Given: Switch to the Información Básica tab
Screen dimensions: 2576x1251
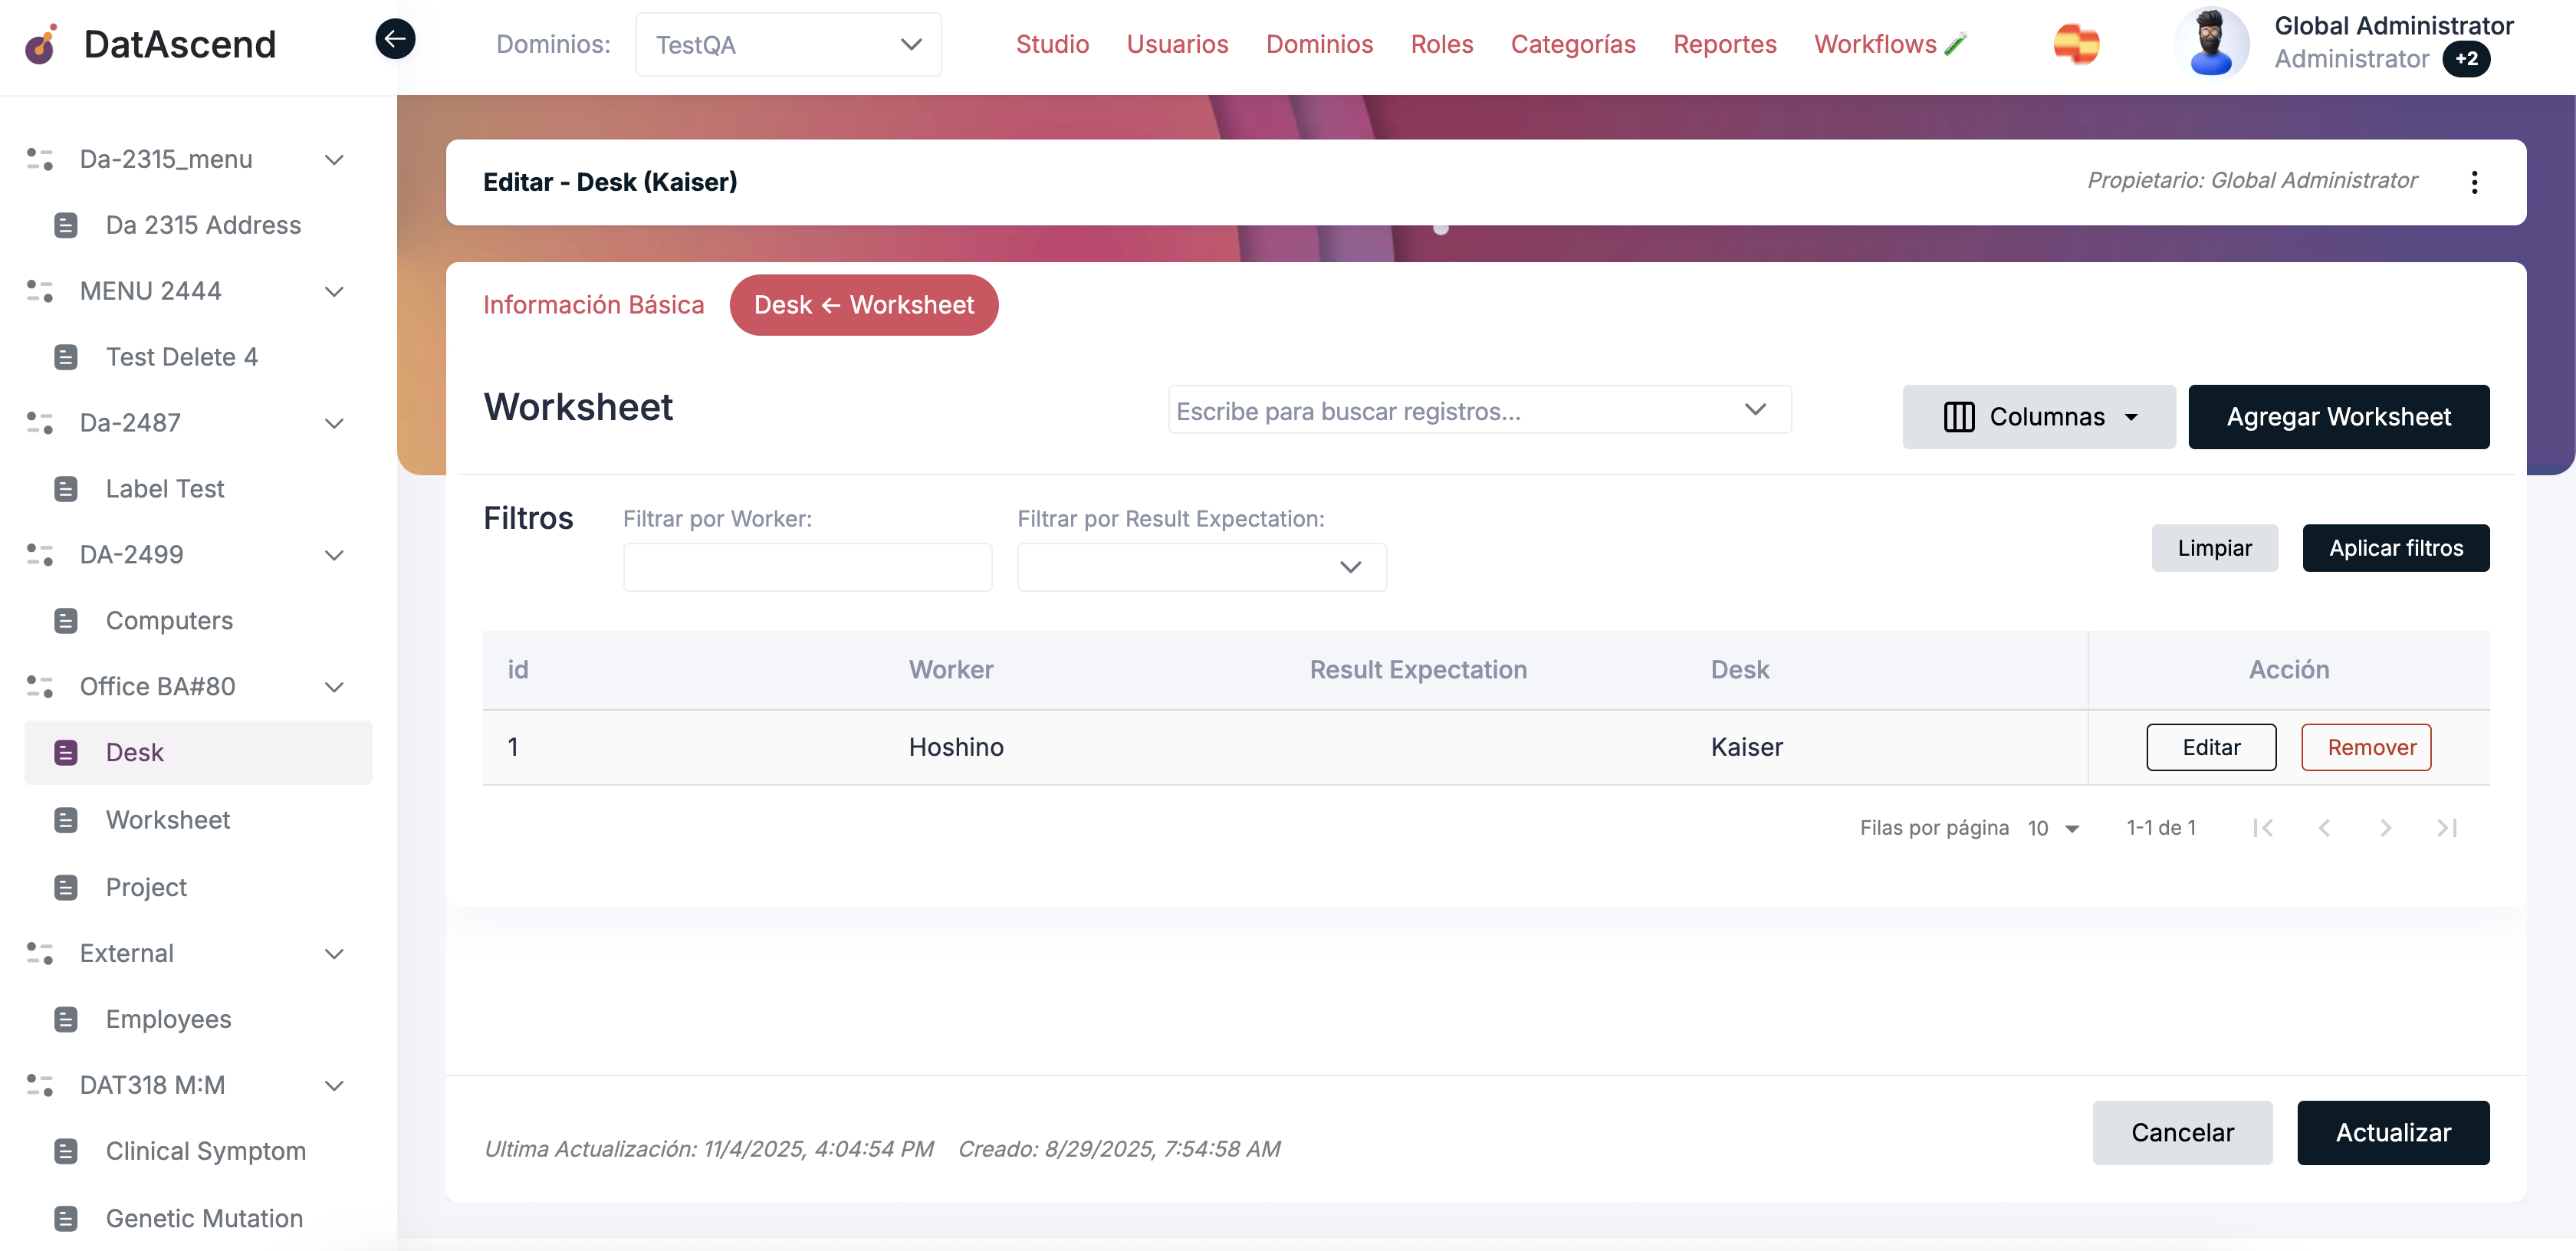Looking at the screenshot, I should point(594,305).
